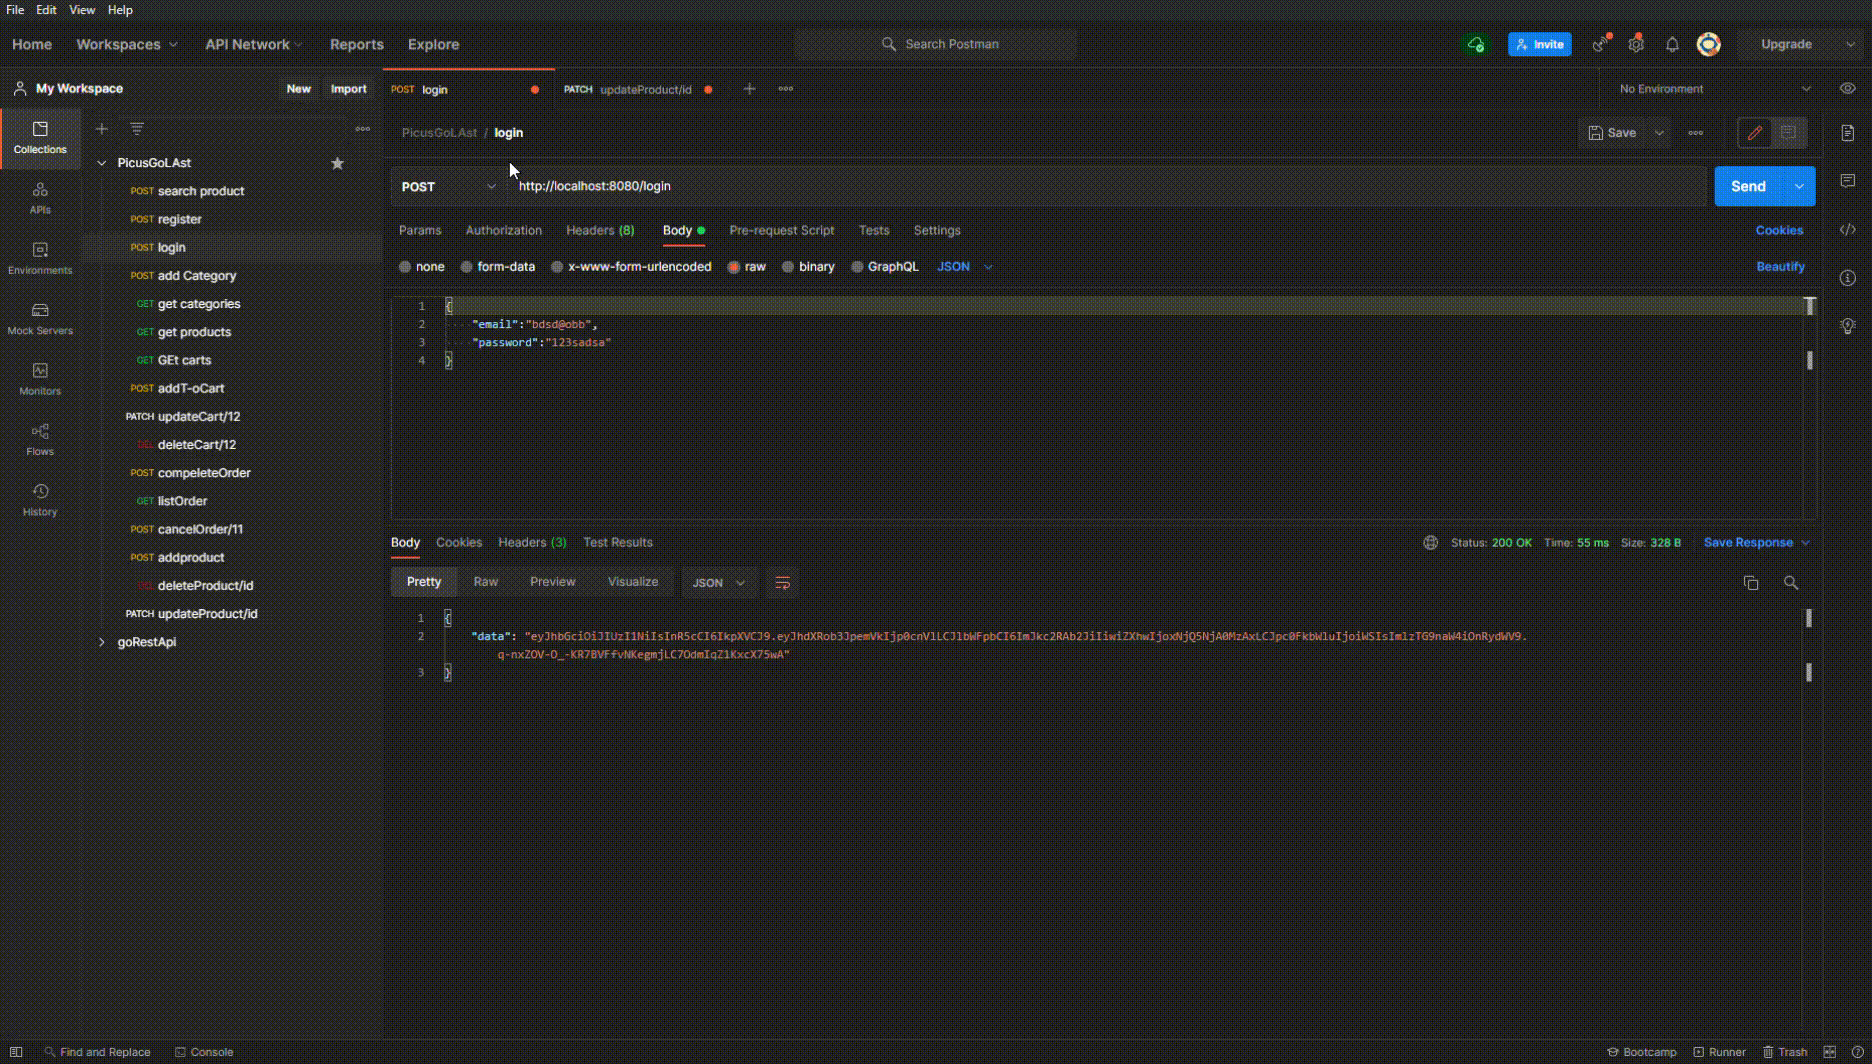Open the Environments sidebar panel

click(40, 258)
